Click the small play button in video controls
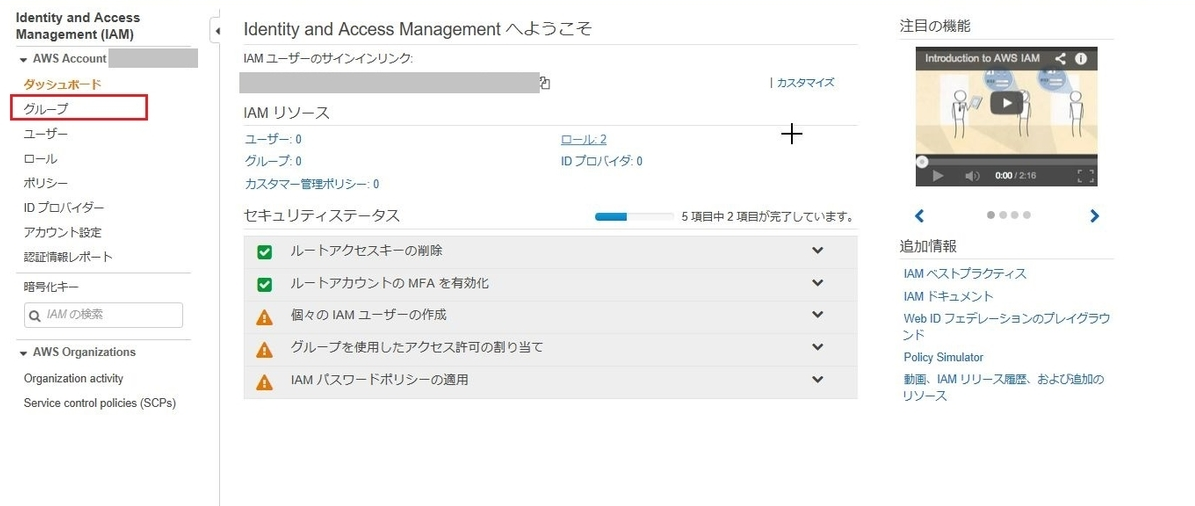The height and width of the screenshot is (506, 1195). [938, 176]
